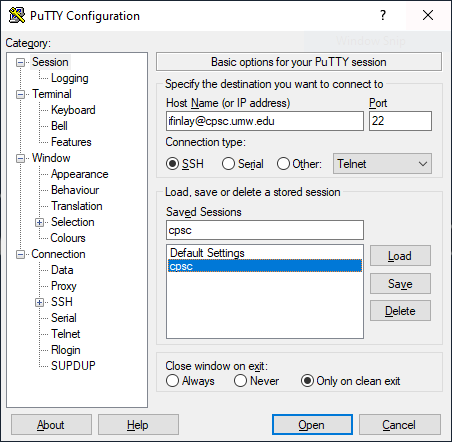Screen dimensions: 452x442
Task: Set close window on exit to Always
Action: [172, 381]
